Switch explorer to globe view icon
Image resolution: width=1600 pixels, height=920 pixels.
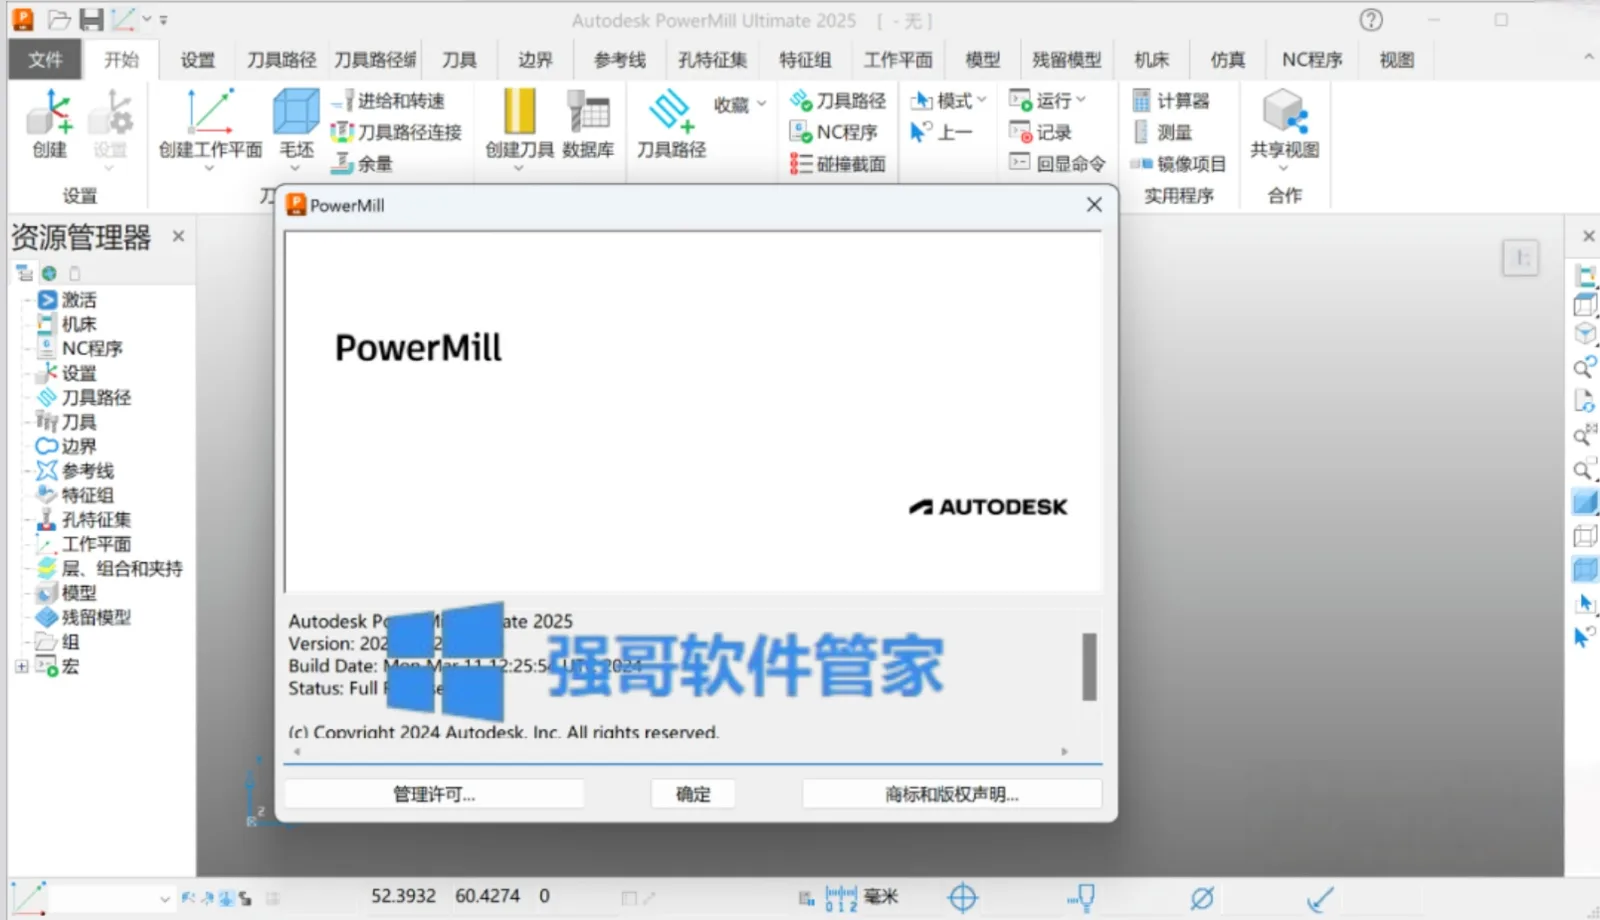click(x=49, y=273)
